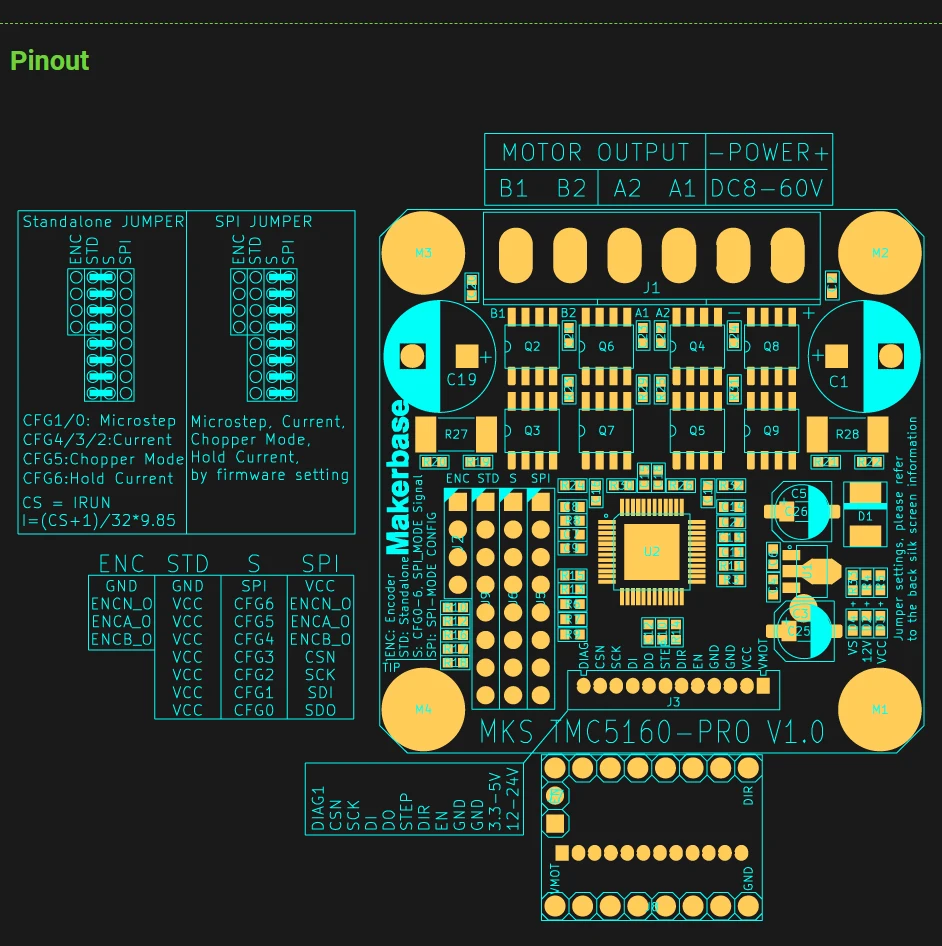Click the -POWER+ header cell
Screen dimensions: 942x946
click(x=769, y=153)
